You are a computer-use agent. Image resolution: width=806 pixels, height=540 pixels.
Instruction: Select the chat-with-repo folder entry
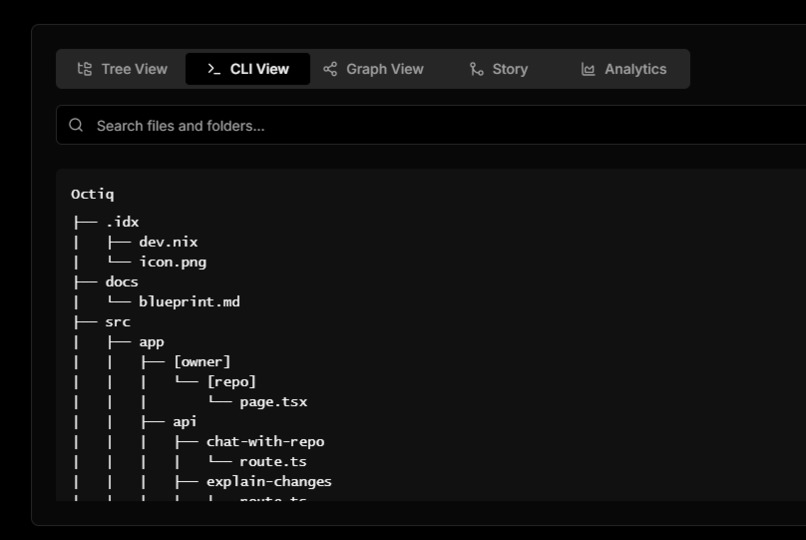tap(265, 442)
